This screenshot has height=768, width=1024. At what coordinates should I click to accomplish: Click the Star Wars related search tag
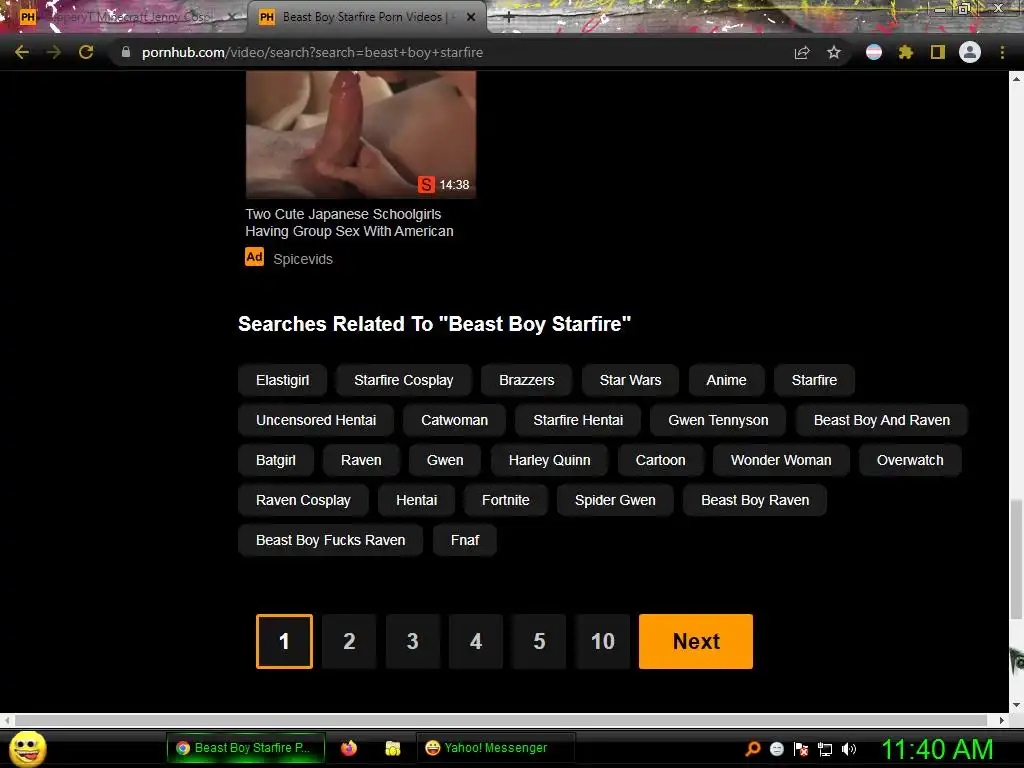[x=630, y=380]
